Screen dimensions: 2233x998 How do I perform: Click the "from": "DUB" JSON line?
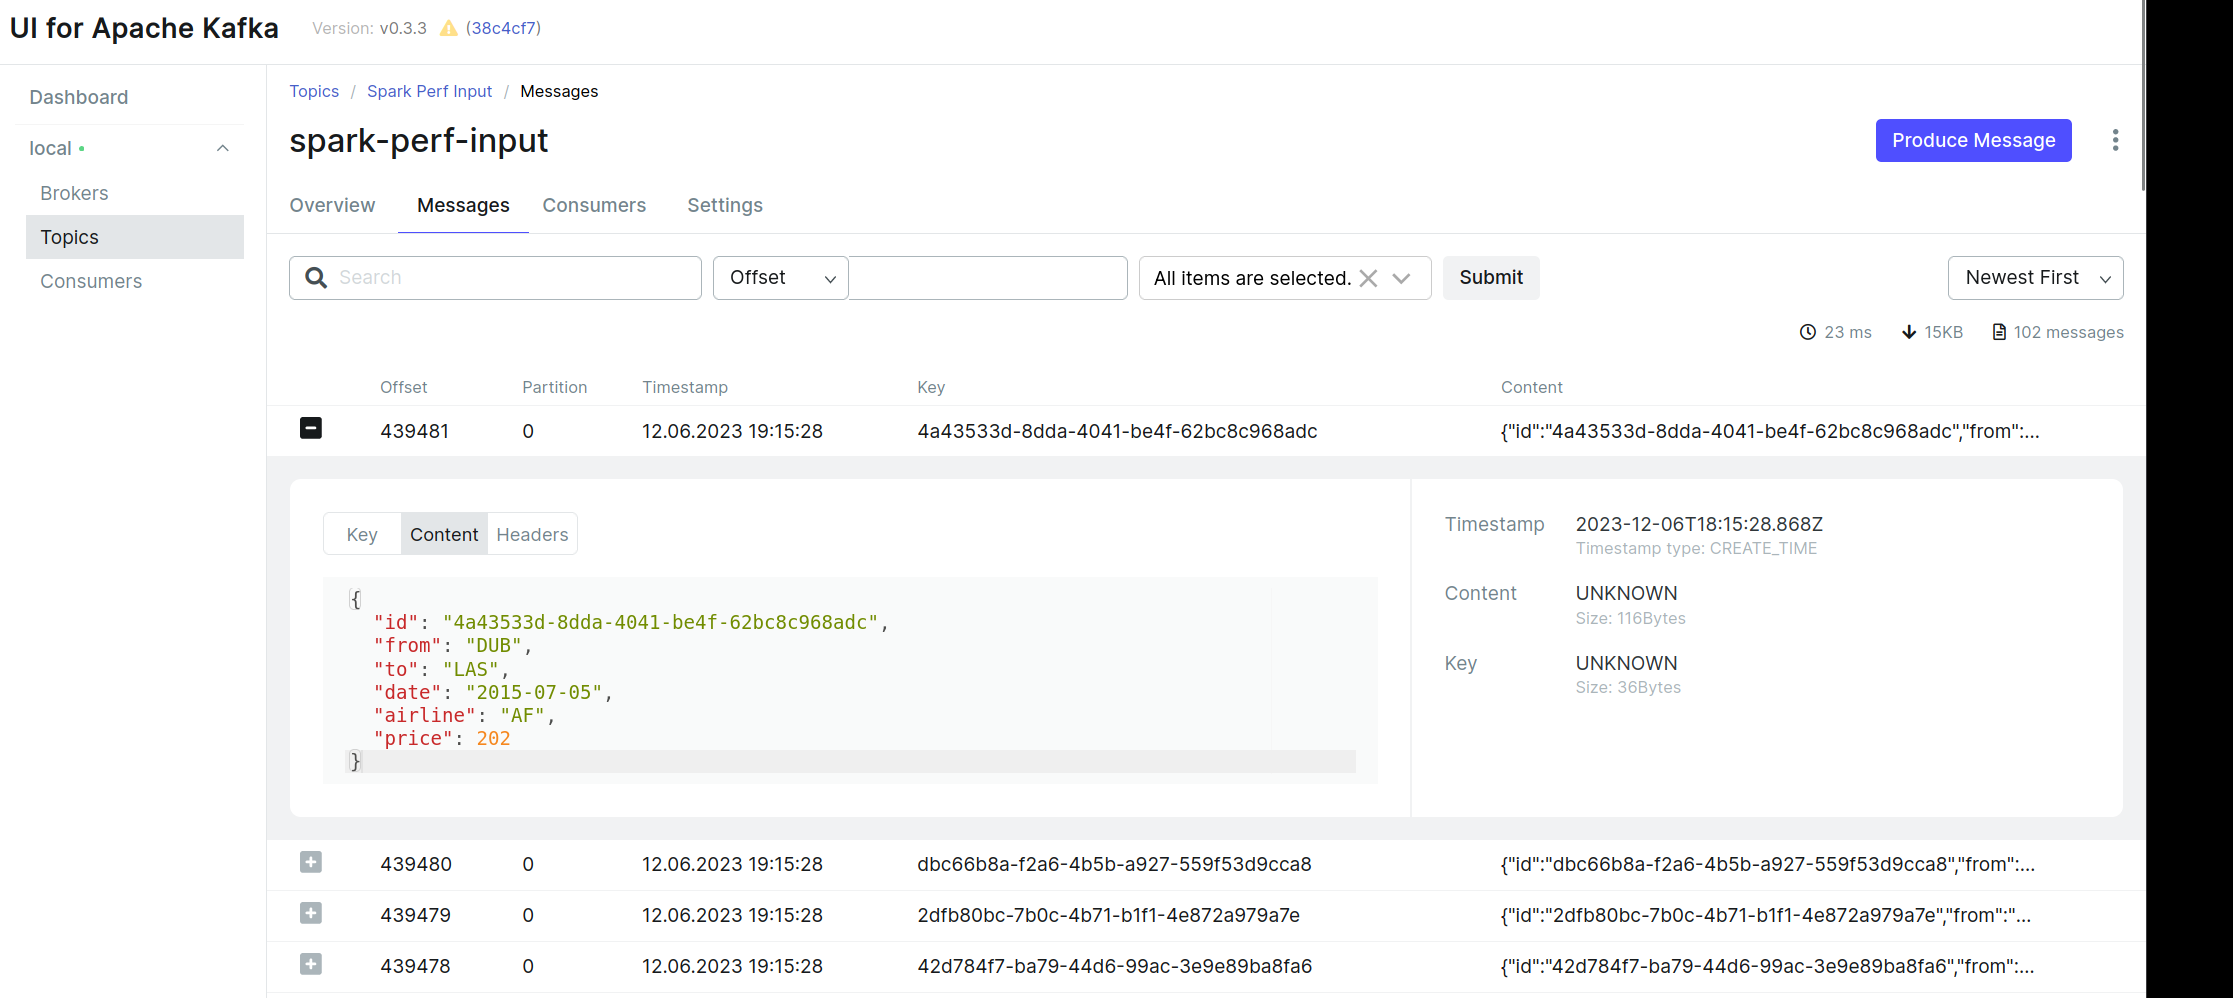(453, 645)
